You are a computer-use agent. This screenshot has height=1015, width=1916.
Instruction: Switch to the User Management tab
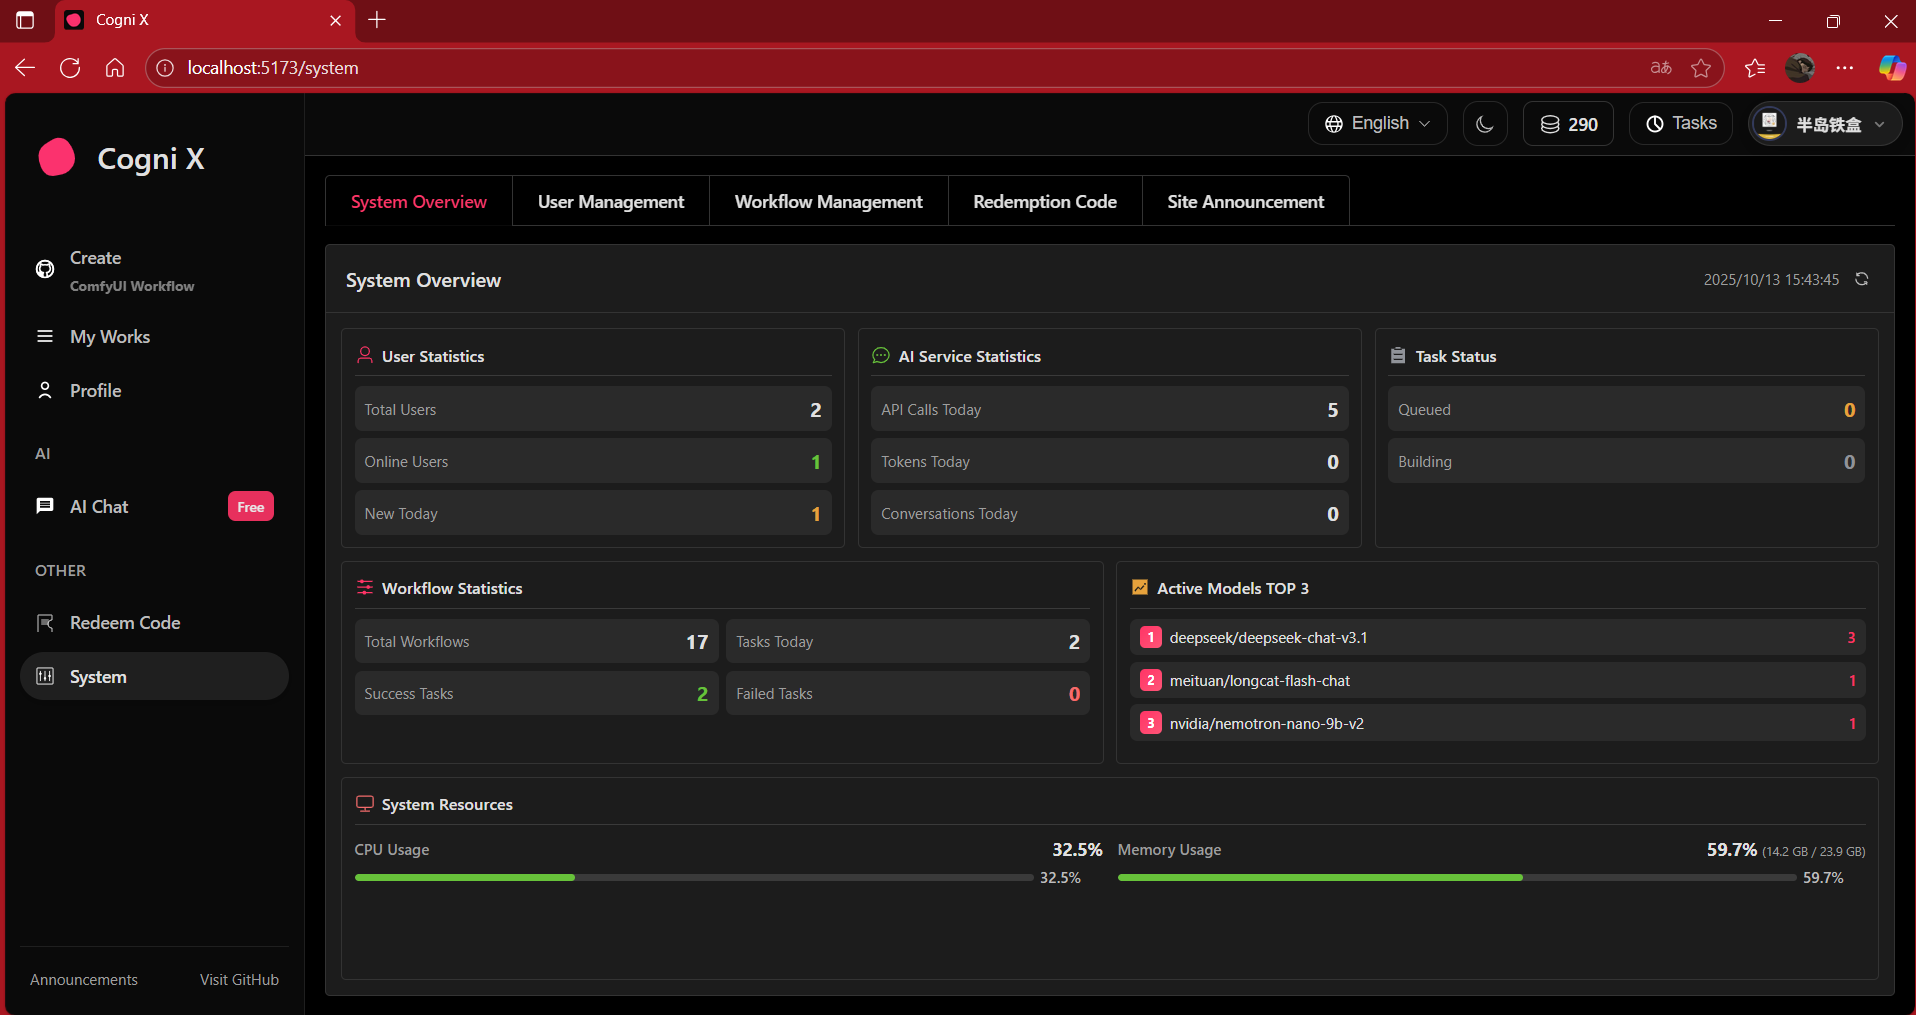click(610, 202)
